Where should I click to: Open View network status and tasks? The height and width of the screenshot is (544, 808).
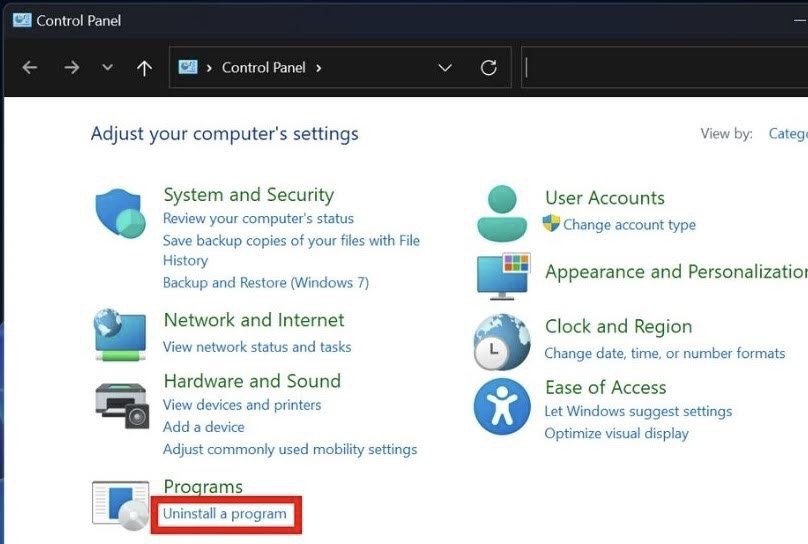tap(257, 347)
